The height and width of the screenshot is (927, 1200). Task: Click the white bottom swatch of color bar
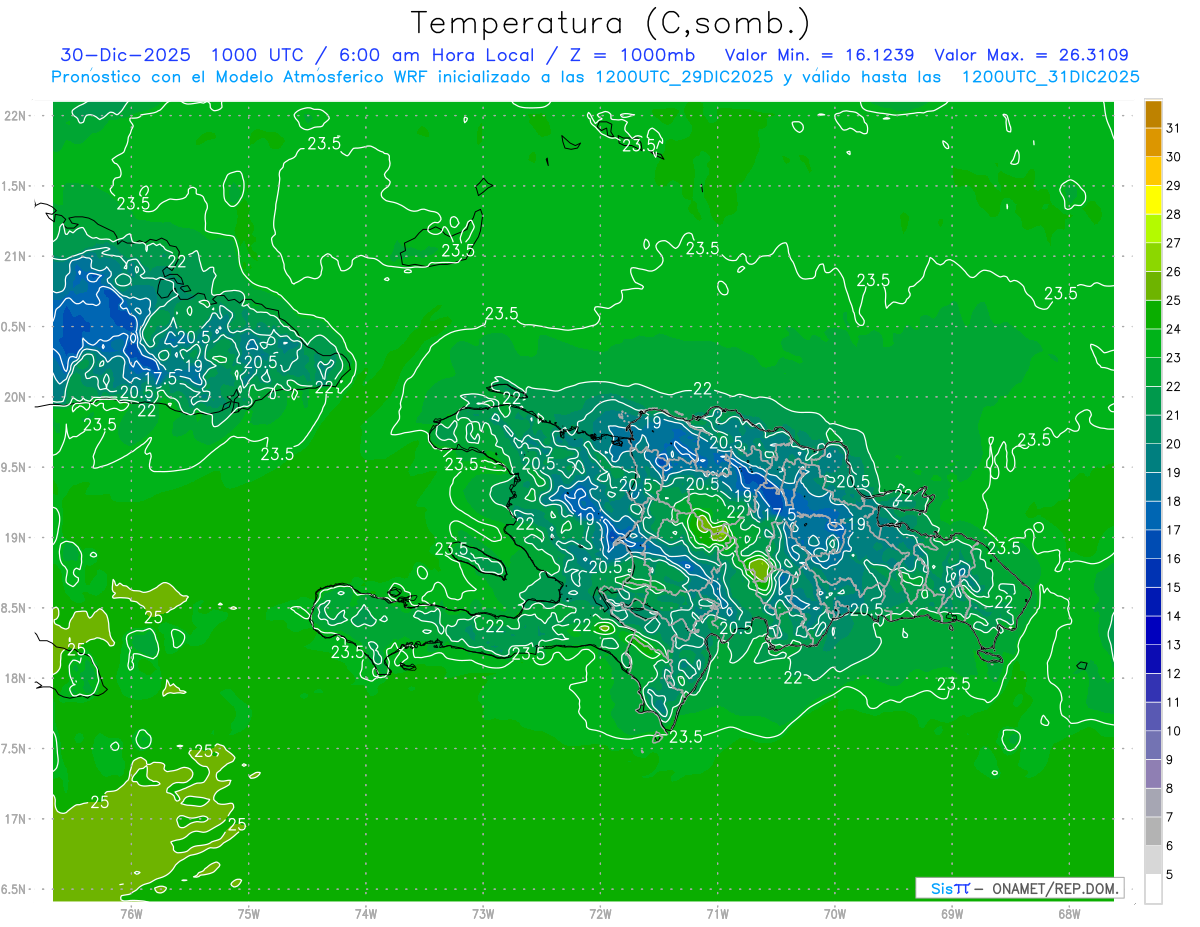coord(1153,889)
